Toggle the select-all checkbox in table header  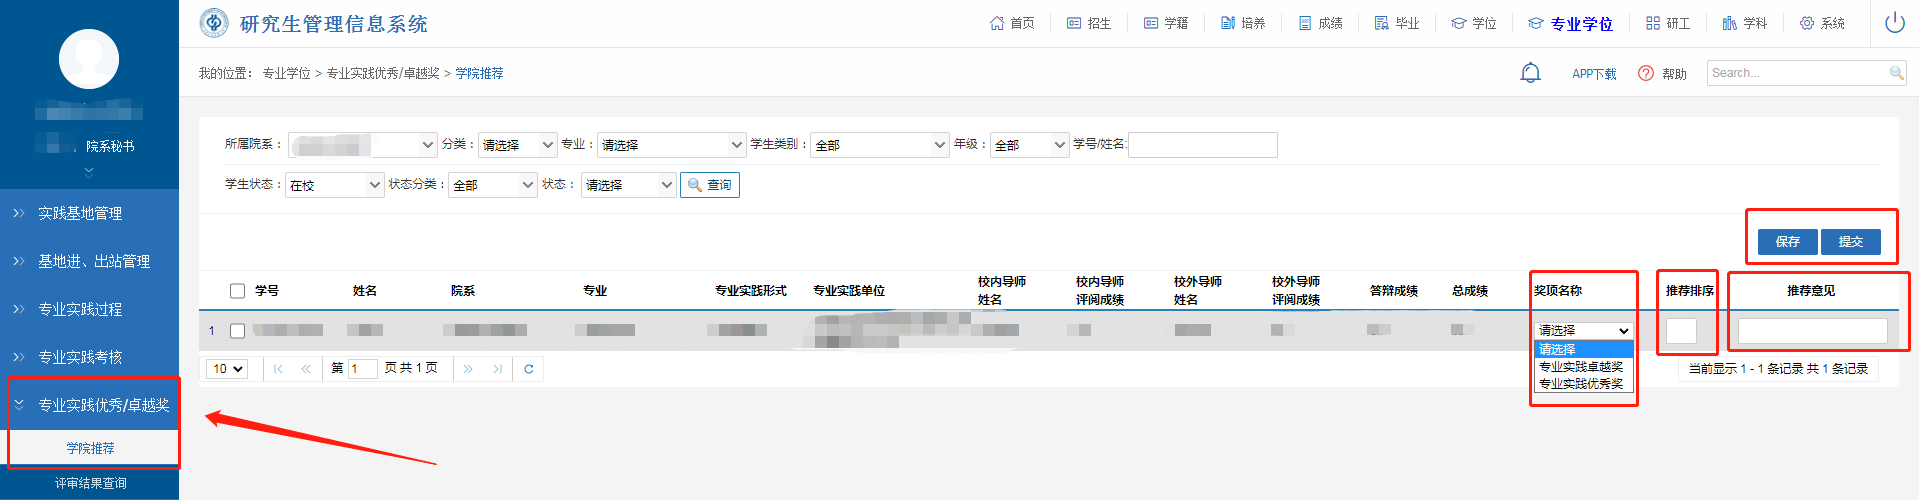coord(237,291)
